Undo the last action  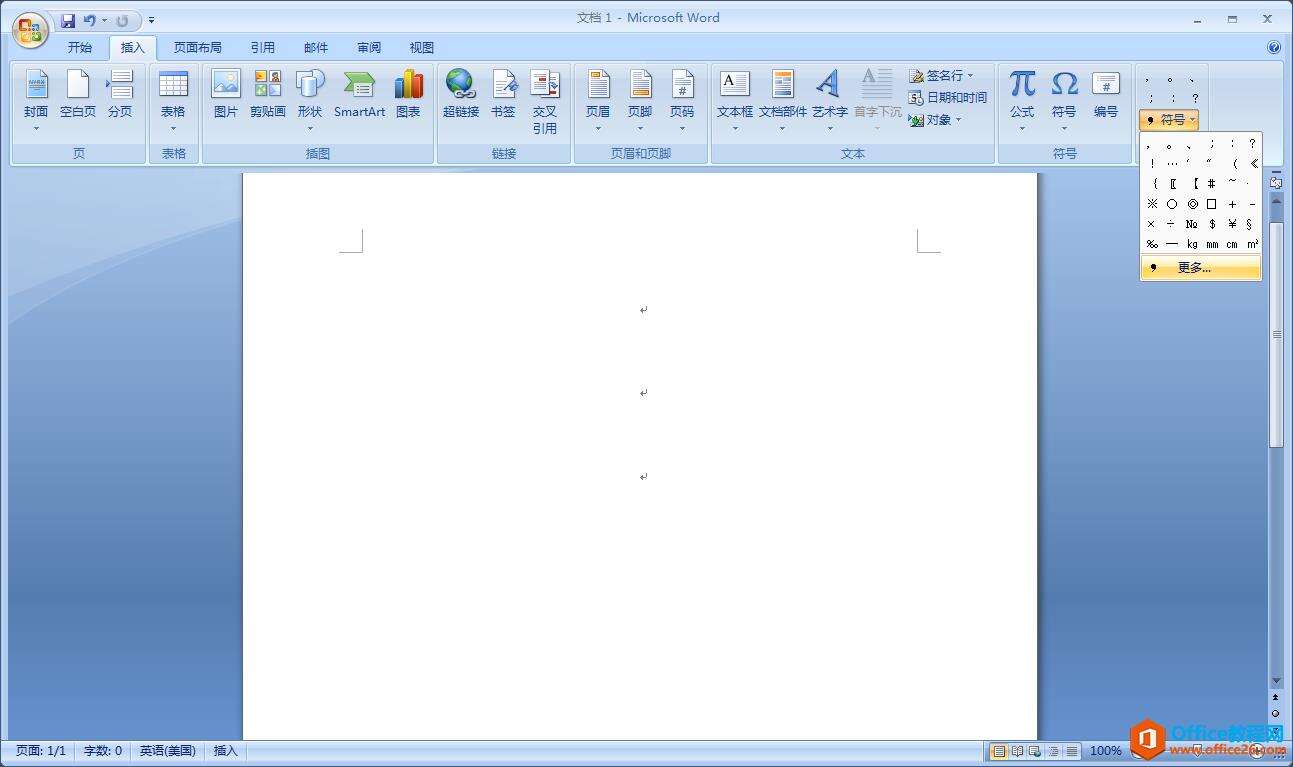(90, 20)
